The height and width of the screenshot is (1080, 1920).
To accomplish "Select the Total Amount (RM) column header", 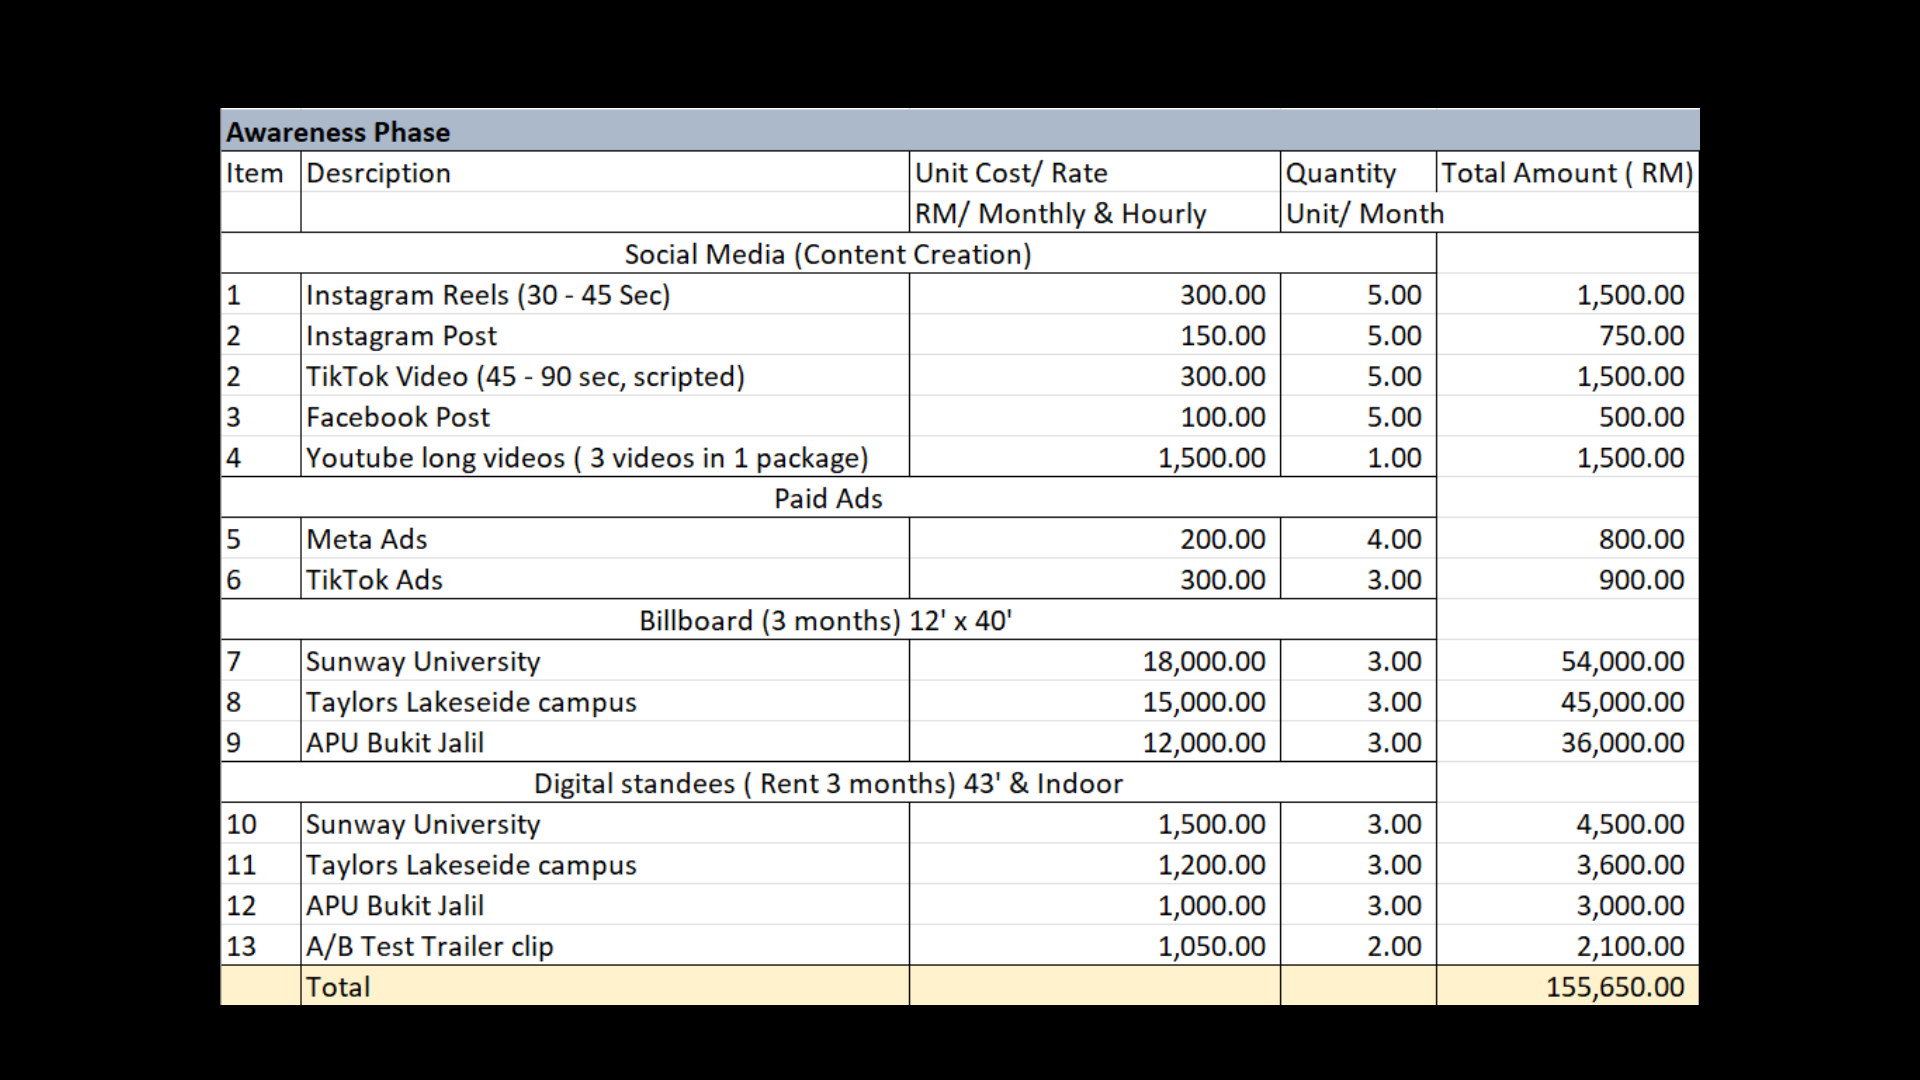I will (x=1568, y=173).
